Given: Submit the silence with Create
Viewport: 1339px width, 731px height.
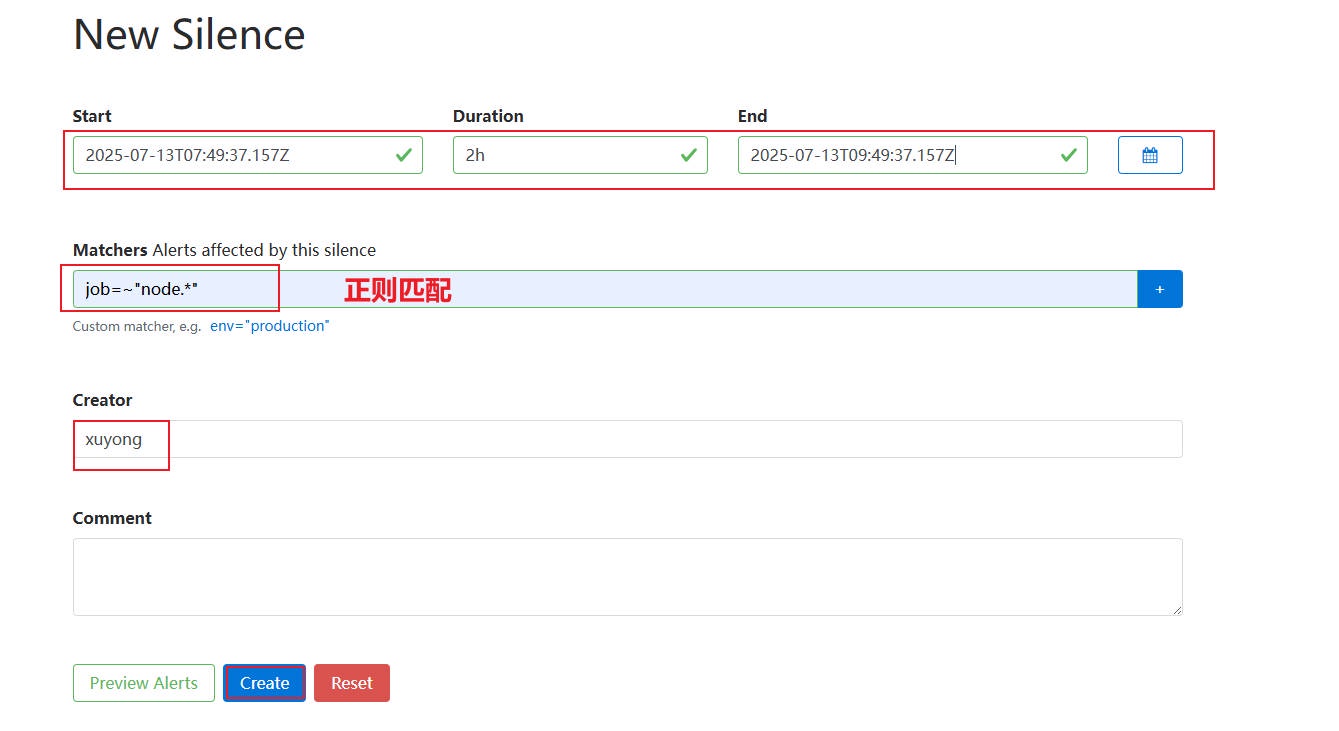Looking at the screenshot, I should click(264, 683).
